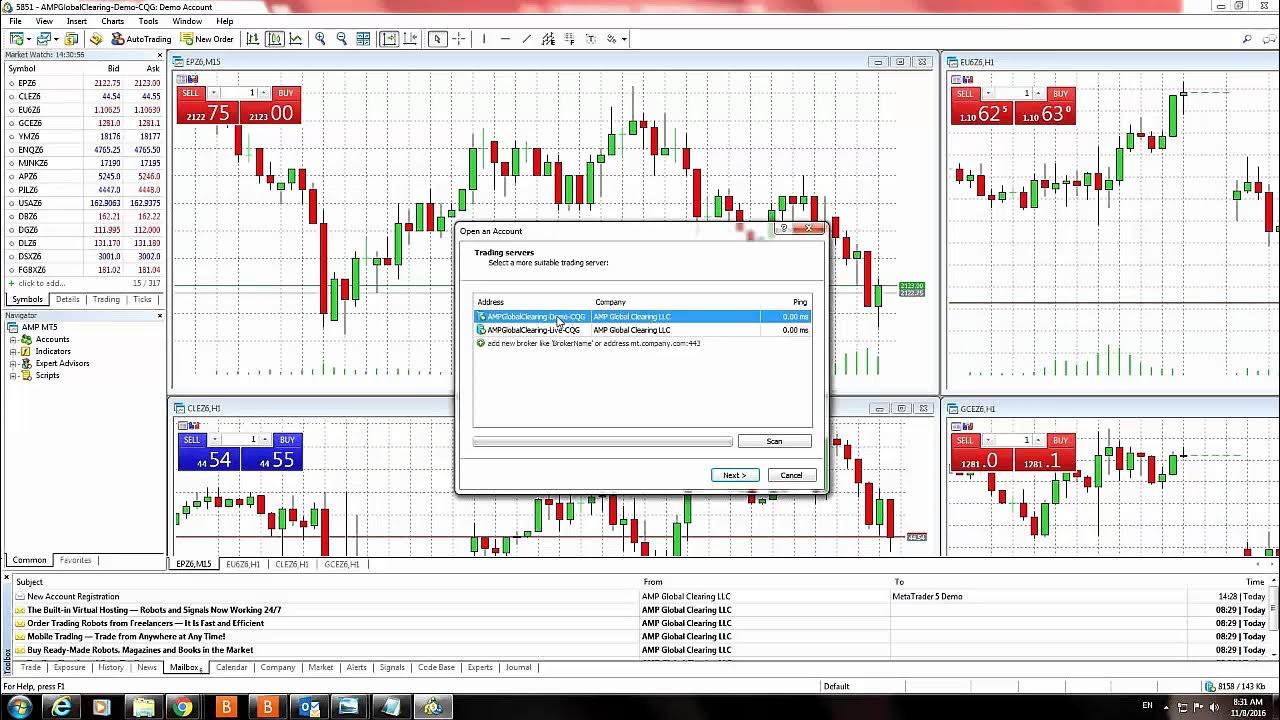Open graphical objects dropdown arrow

(x=624, y=39)
